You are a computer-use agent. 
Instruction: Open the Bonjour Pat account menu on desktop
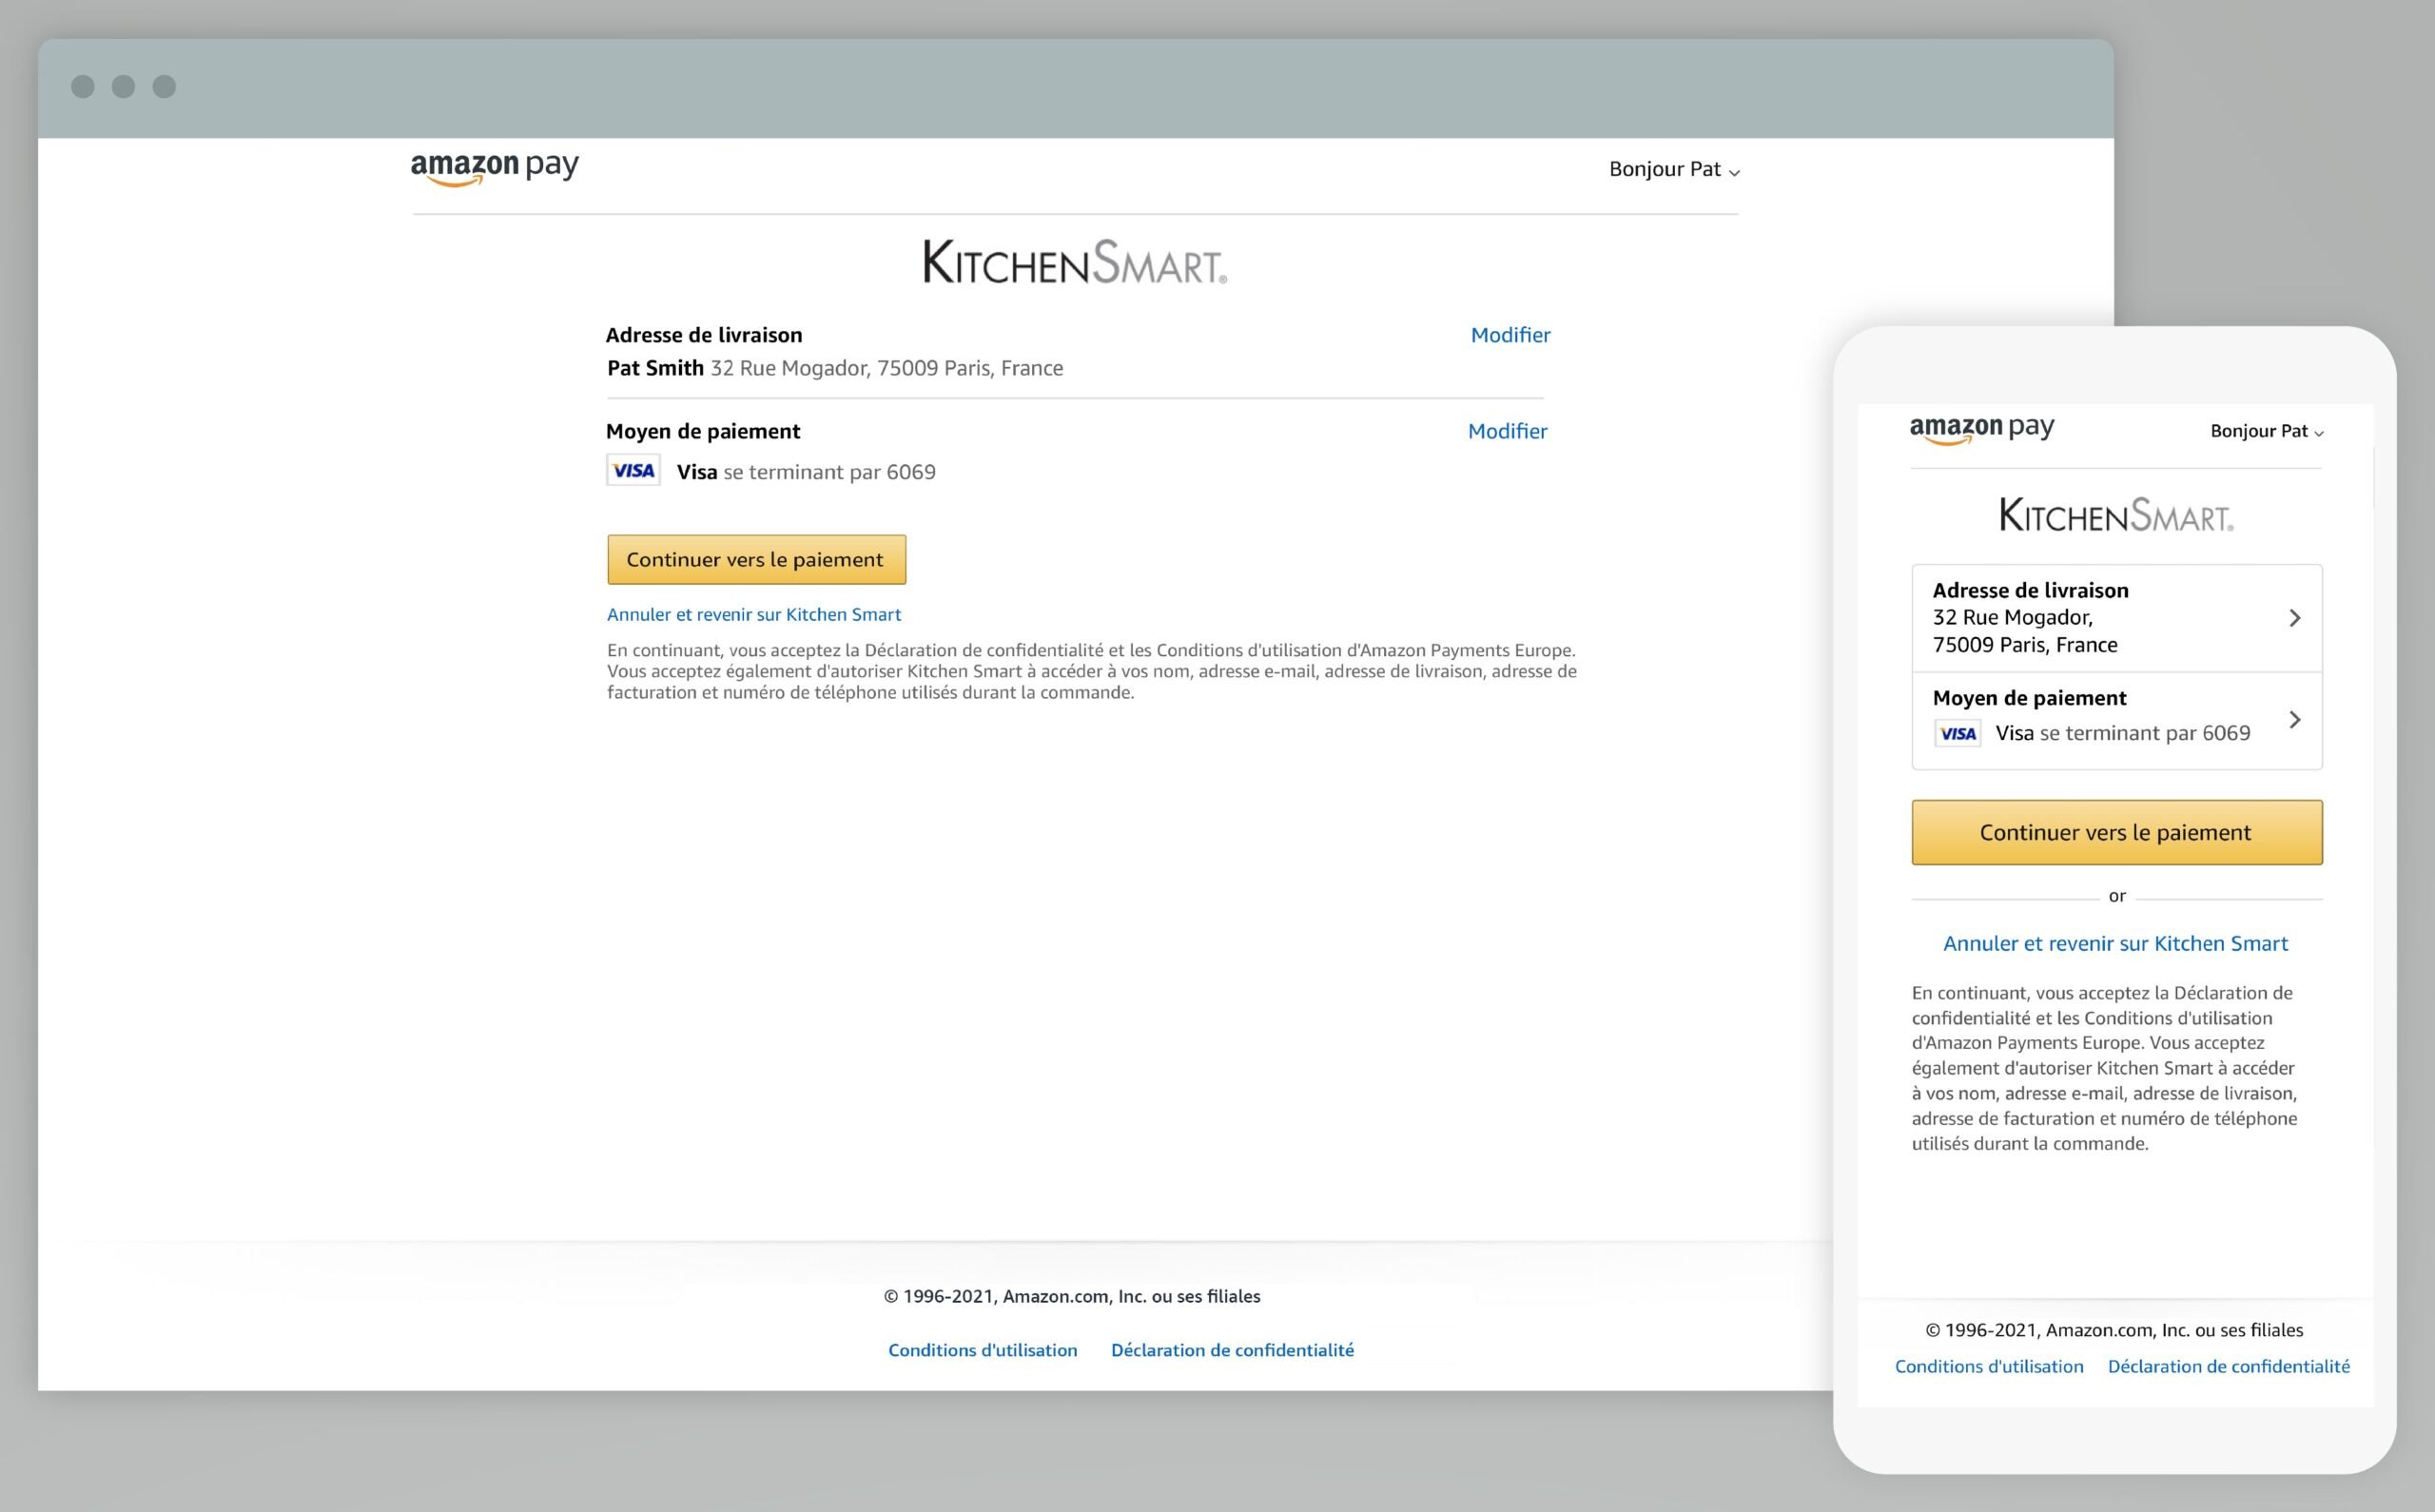tap(1672, 169)
